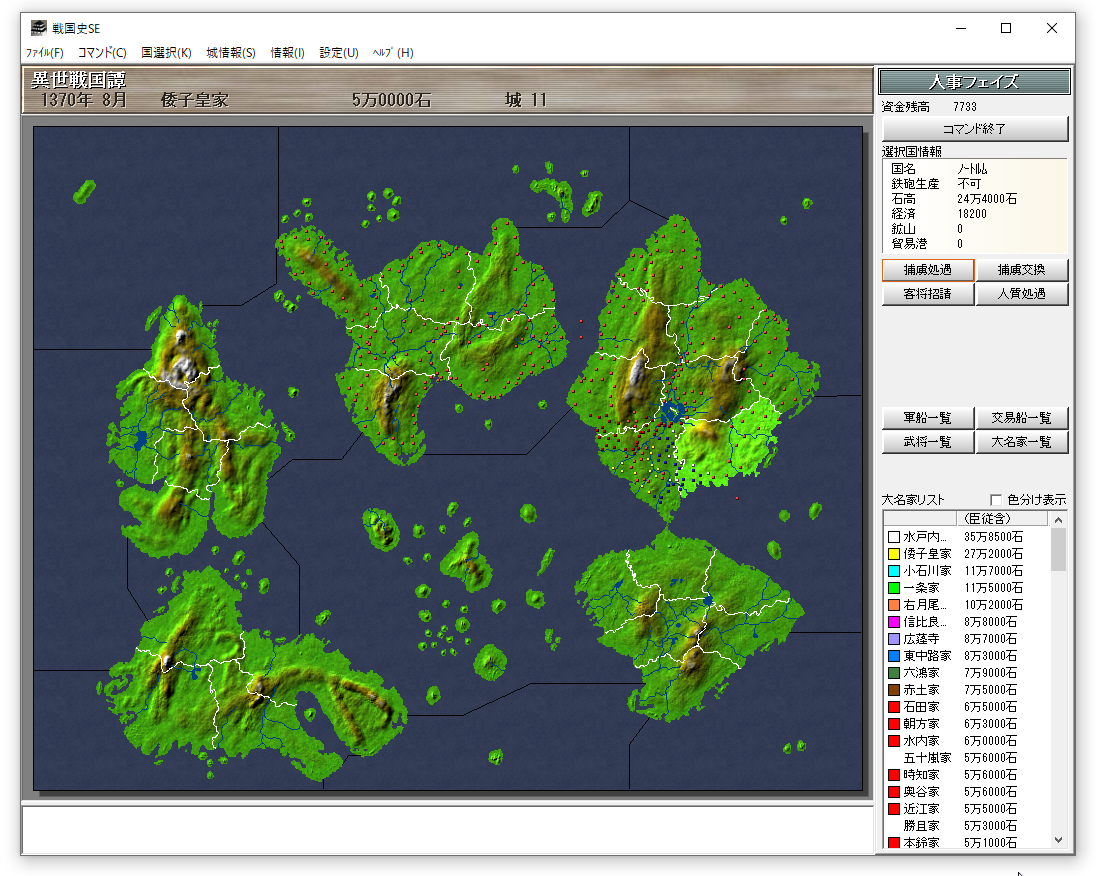Click the 戦国史SE castle icon in title bar
Viewport: 1096px width, 876px height.
click(x=38, y=28)
